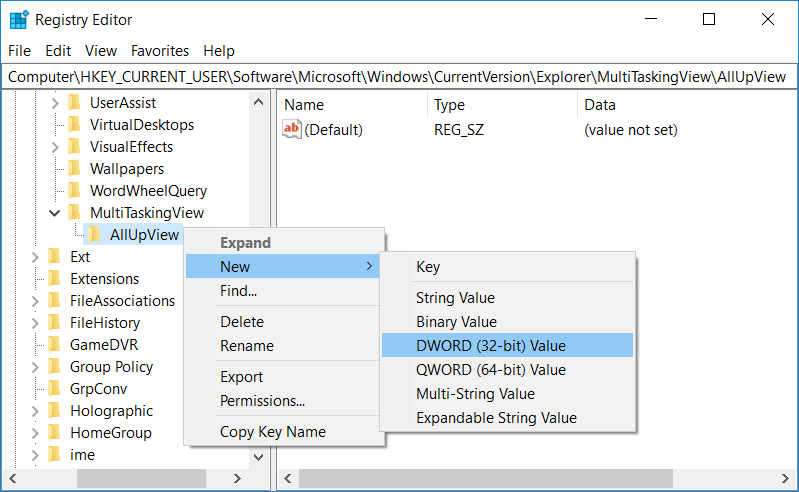Click the (Default) string value icon
Viewport: 799px width, 492px height.
tap(292, 129)
